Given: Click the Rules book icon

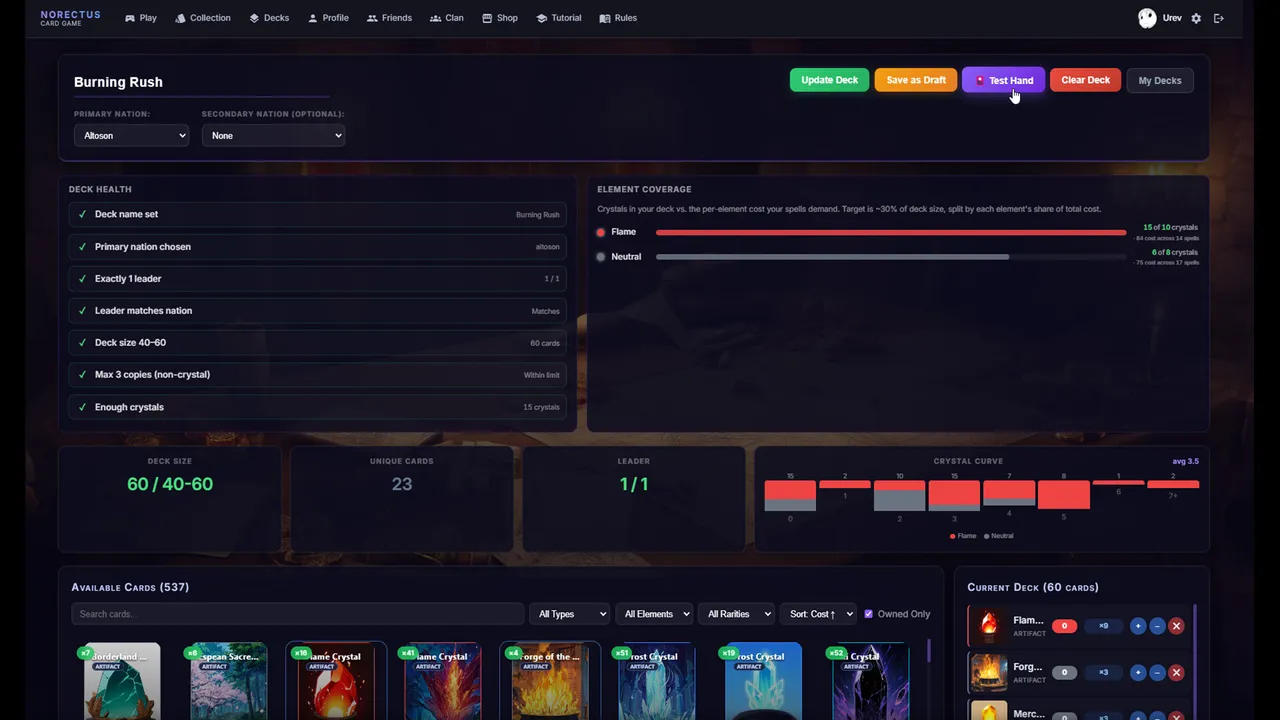Looking at the screenshot, I should tap(604, 18).
